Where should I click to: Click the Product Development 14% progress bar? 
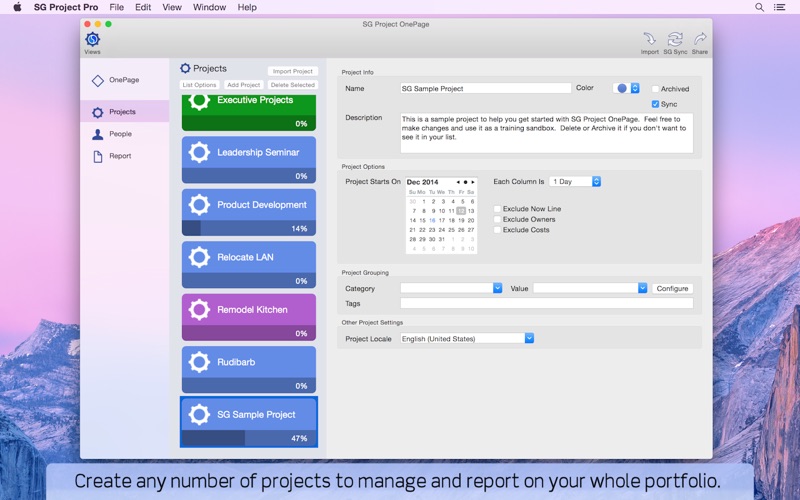(249, 228)
